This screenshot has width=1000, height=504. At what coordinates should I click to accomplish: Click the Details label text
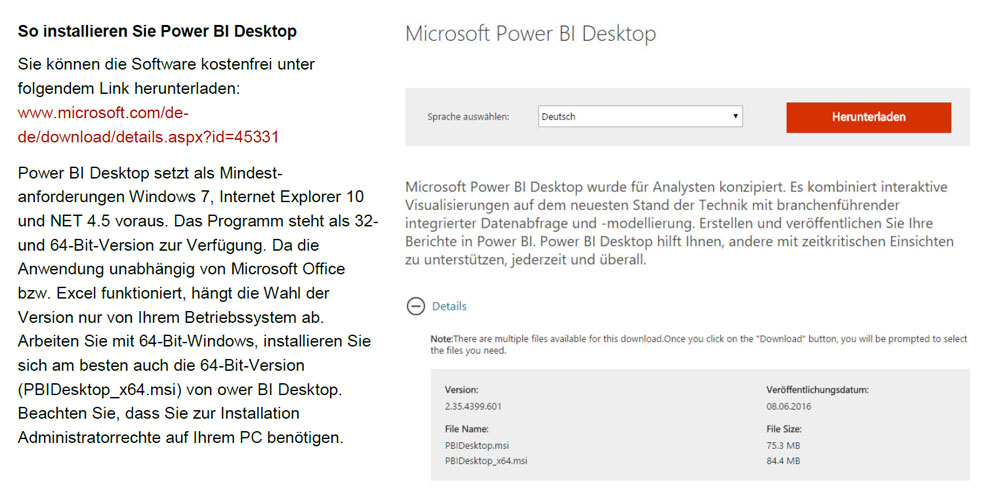click(449, 306)
